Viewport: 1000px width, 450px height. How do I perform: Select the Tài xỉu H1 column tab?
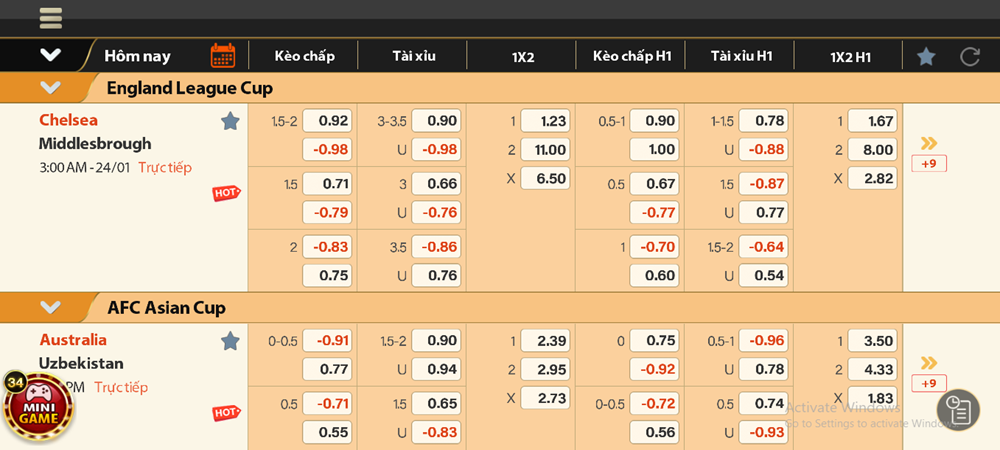point(741,56)
